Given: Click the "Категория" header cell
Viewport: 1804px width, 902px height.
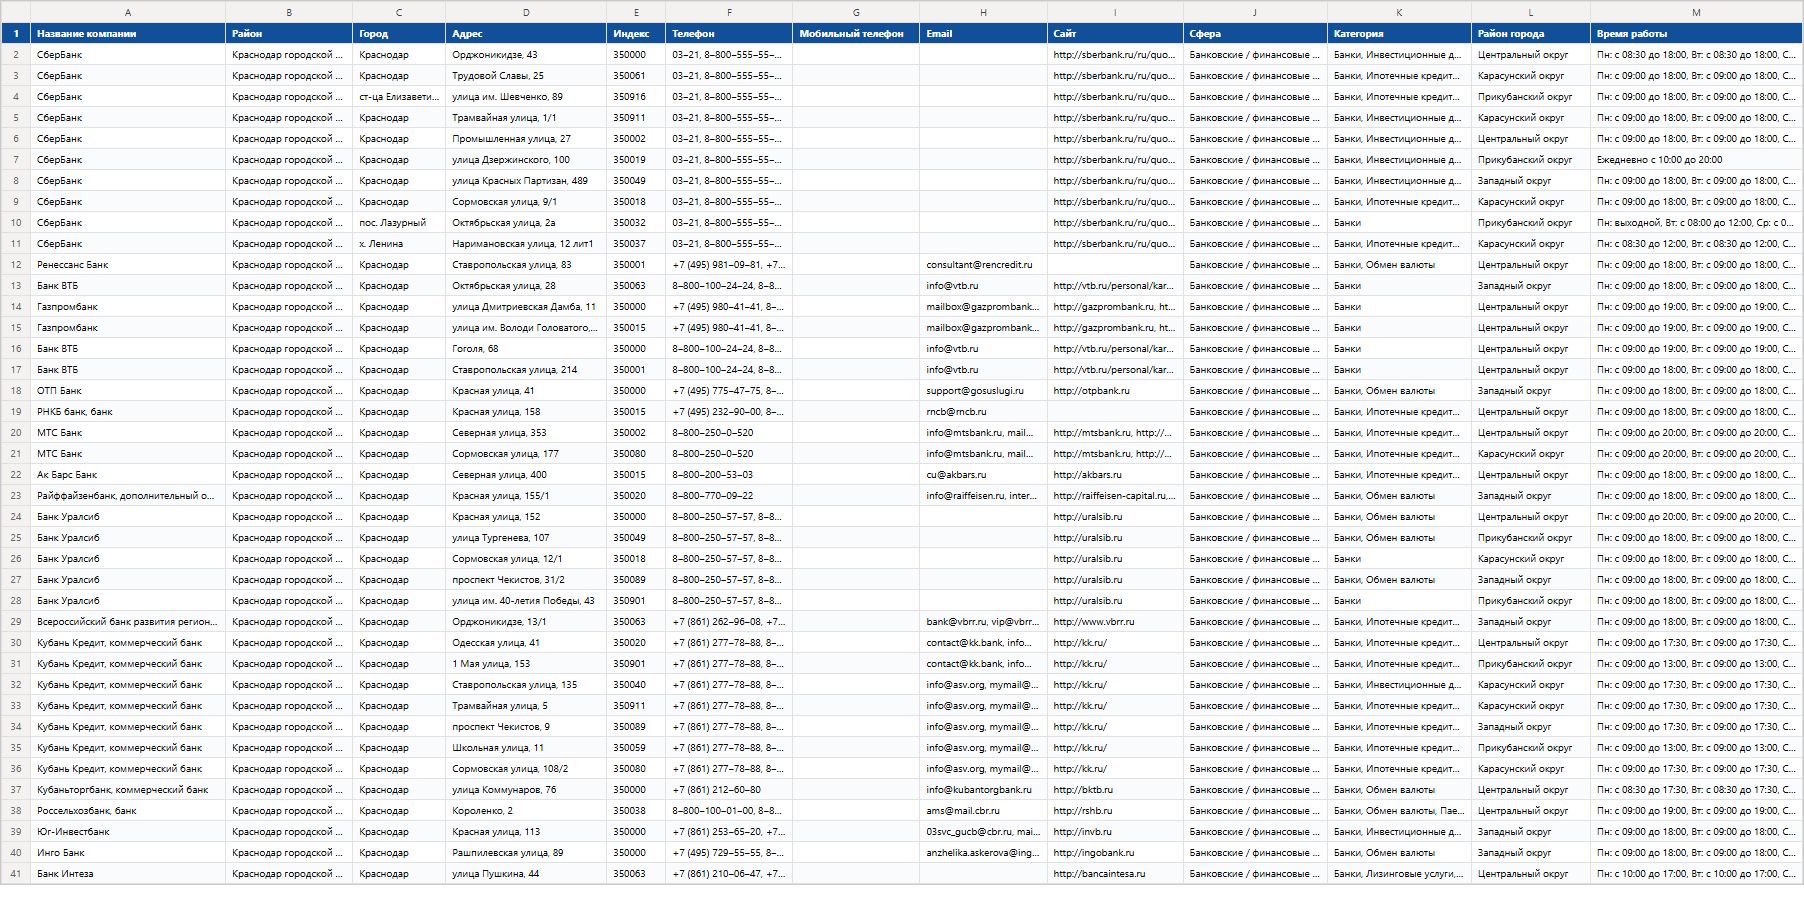Looking at the screenshot, I should 1399,34.
